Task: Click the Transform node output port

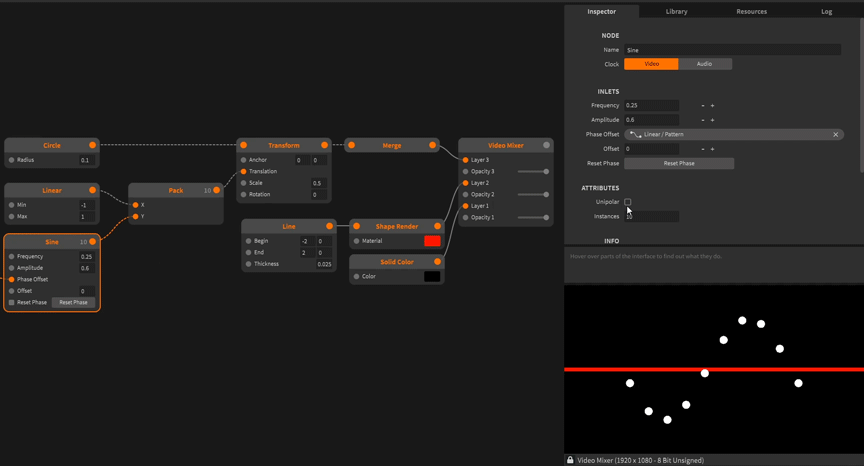Action: click(x=325, y=145)
